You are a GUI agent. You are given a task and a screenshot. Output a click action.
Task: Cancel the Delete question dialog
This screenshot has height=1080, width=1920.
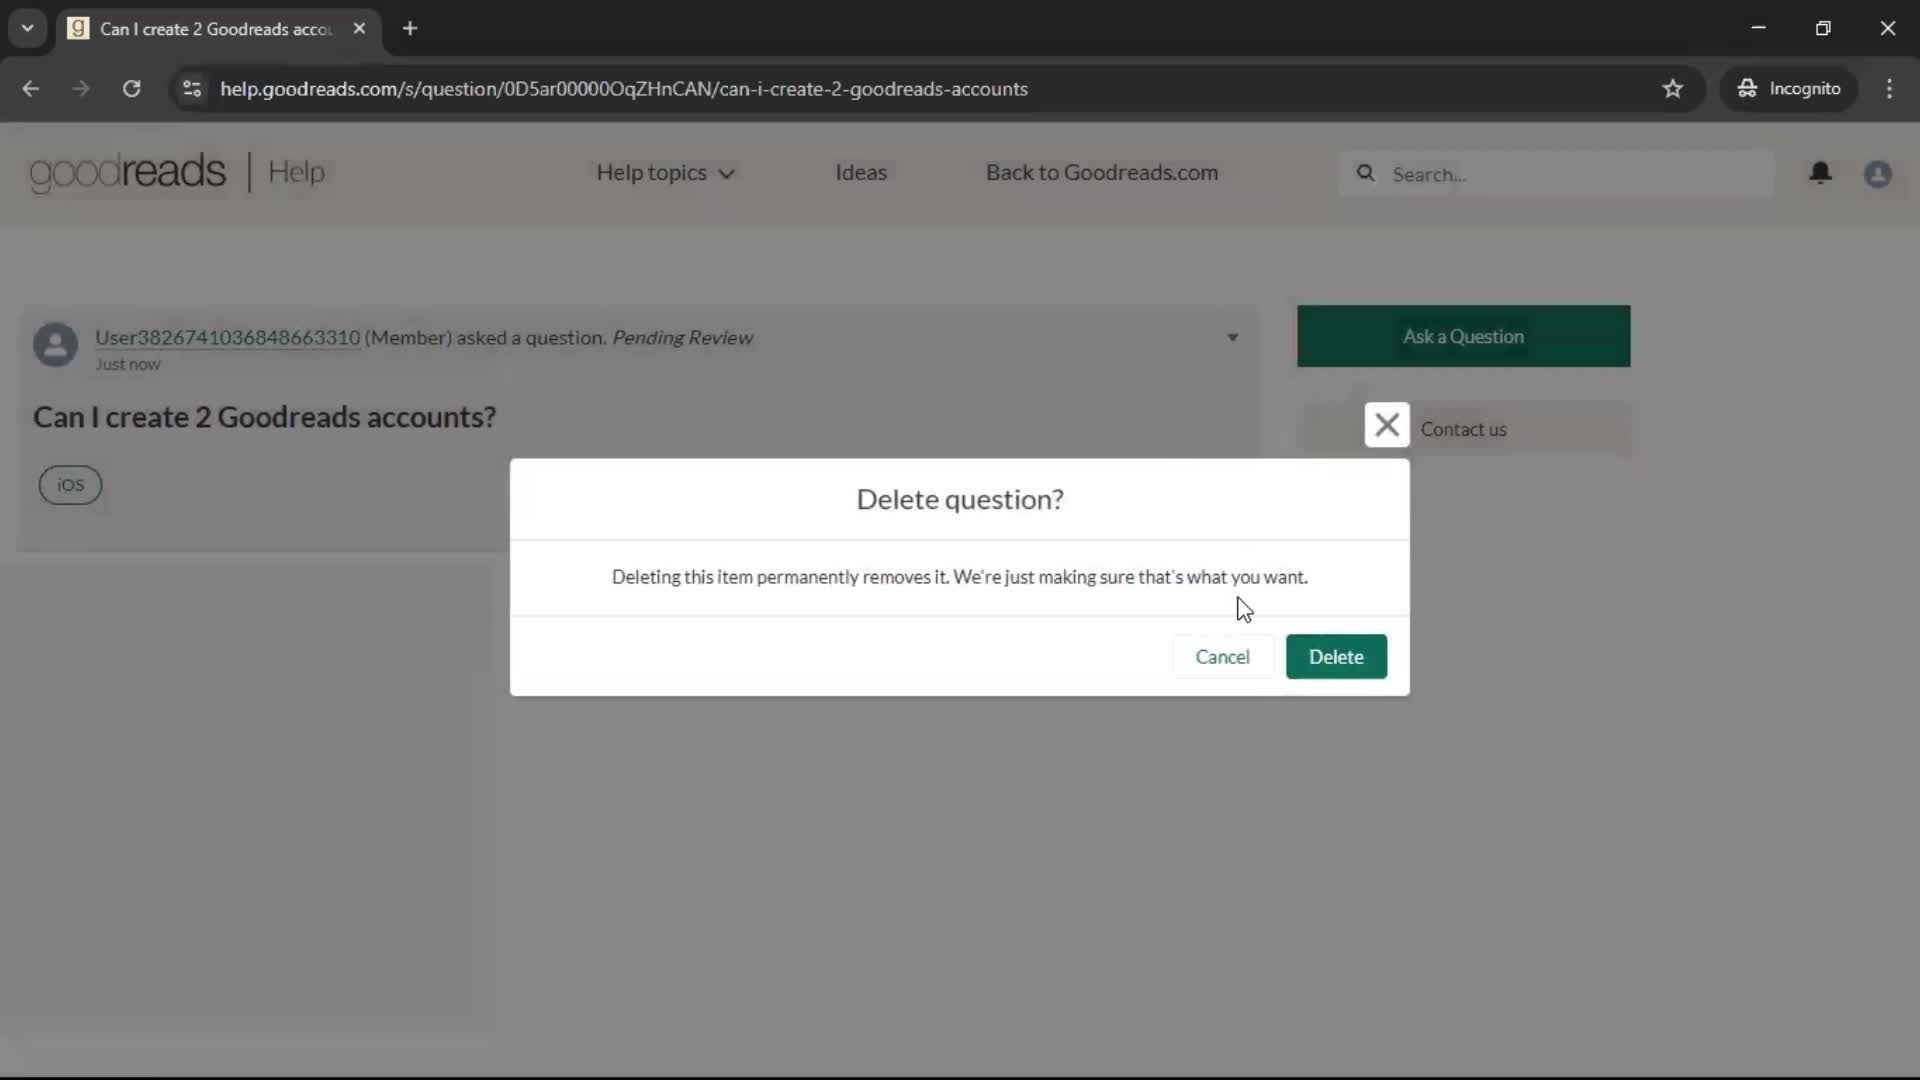click(1222, 657)
